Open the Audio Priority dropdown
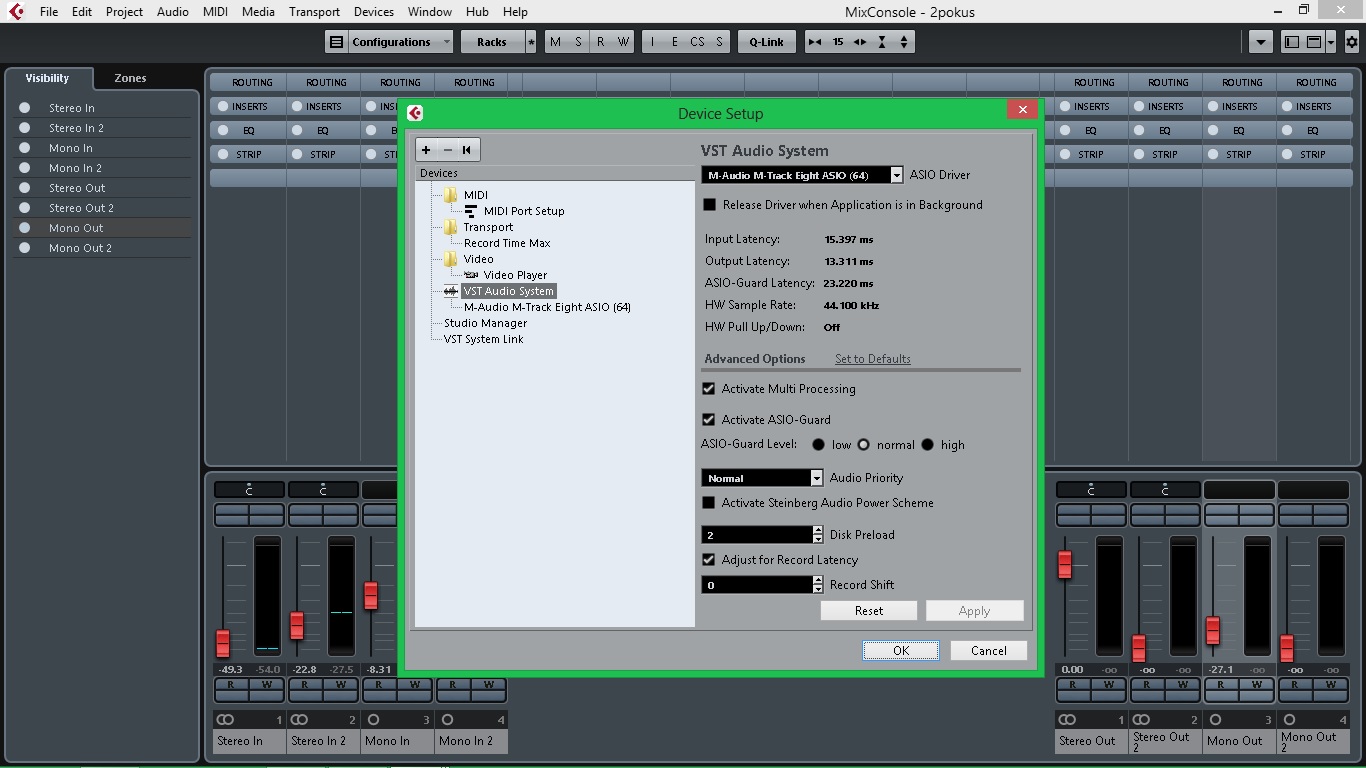 pyautogui.click(x=816, y=478)
